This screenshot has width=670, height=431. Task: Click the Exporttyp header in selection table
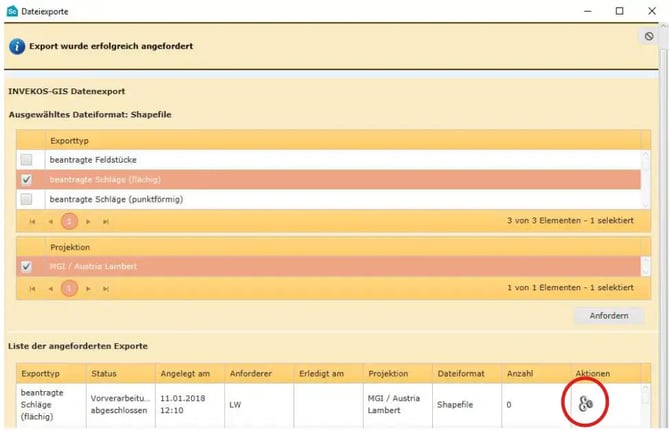(343, 141)
